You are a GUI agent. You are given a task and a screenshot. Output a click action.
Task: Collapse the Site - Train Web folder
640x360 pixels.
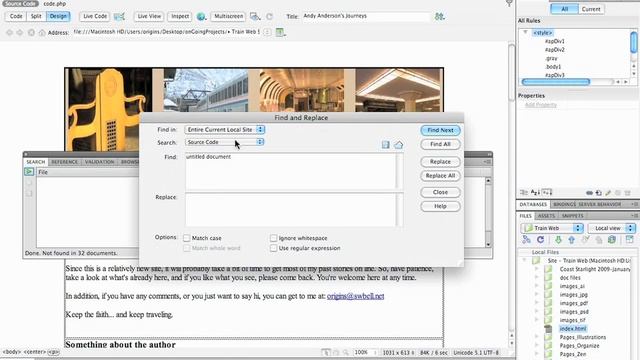pos(524,260)
